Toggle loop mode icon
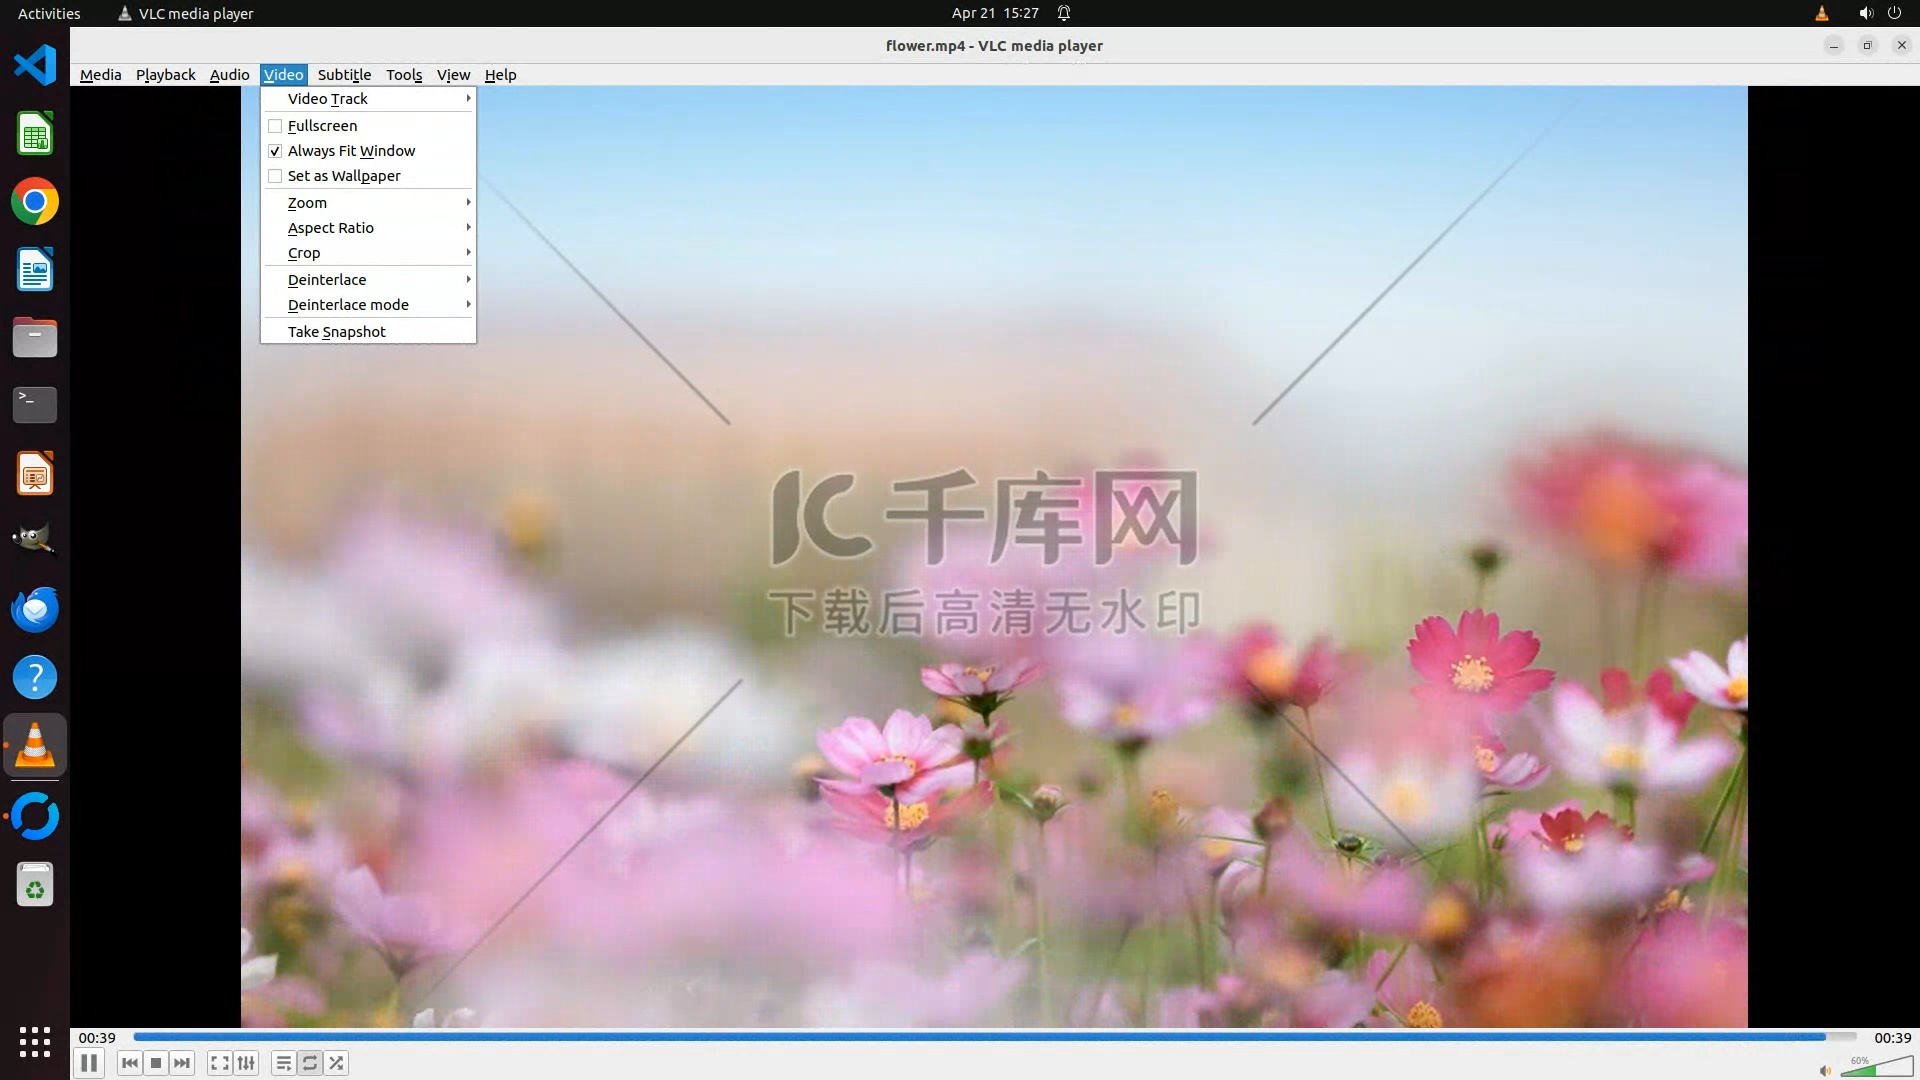The image size is (1920, 1080). point(310,1063)
